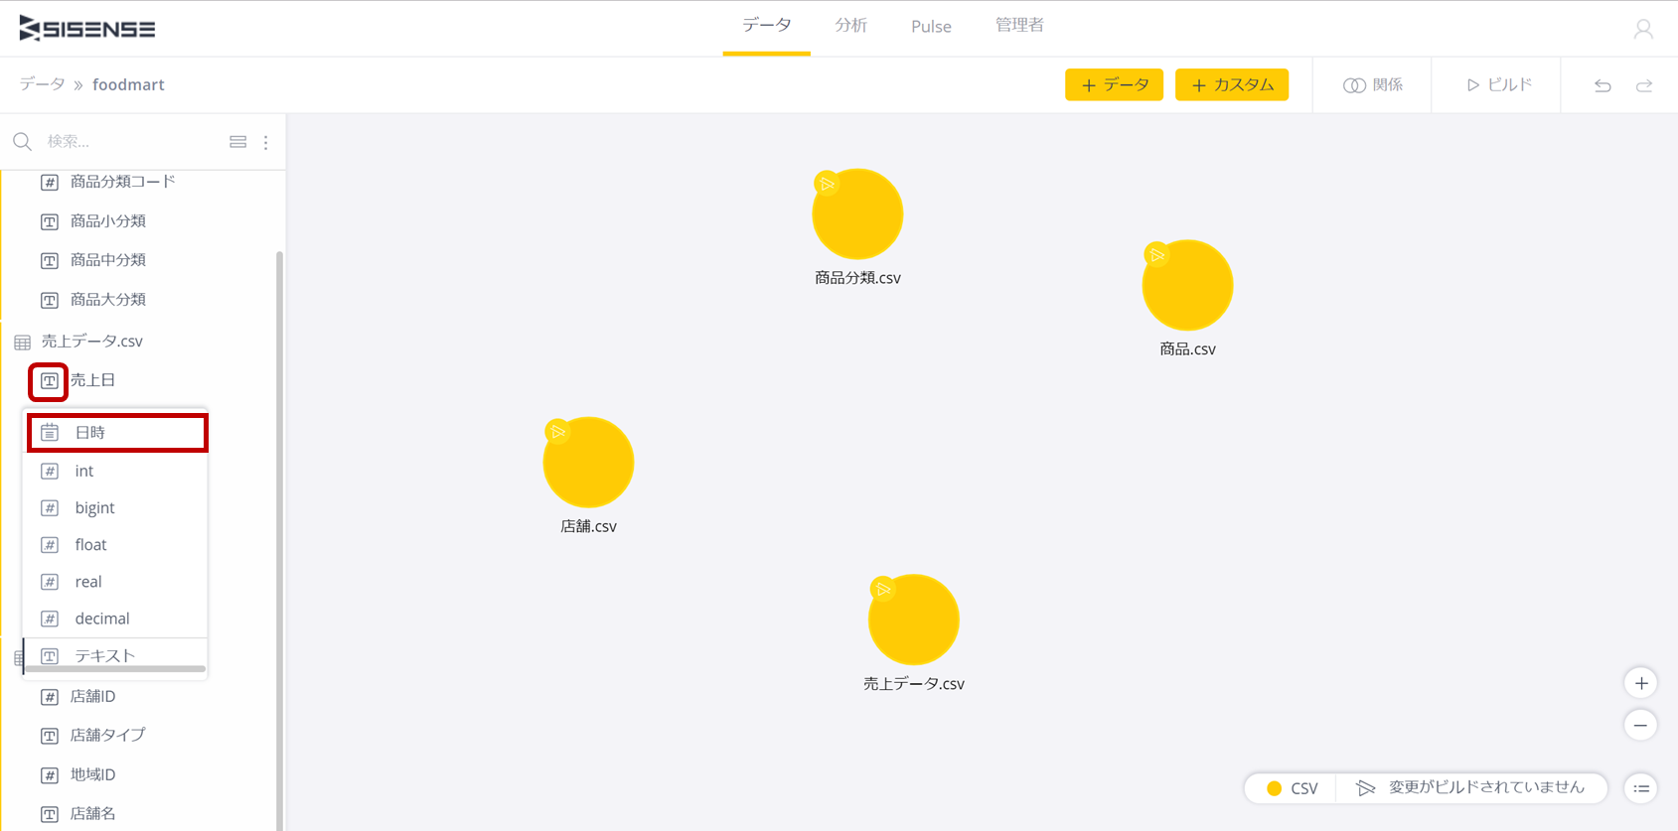Click the CSV legend indicator
Screen dimensions: 1678x831
(x=1292, y=788)
